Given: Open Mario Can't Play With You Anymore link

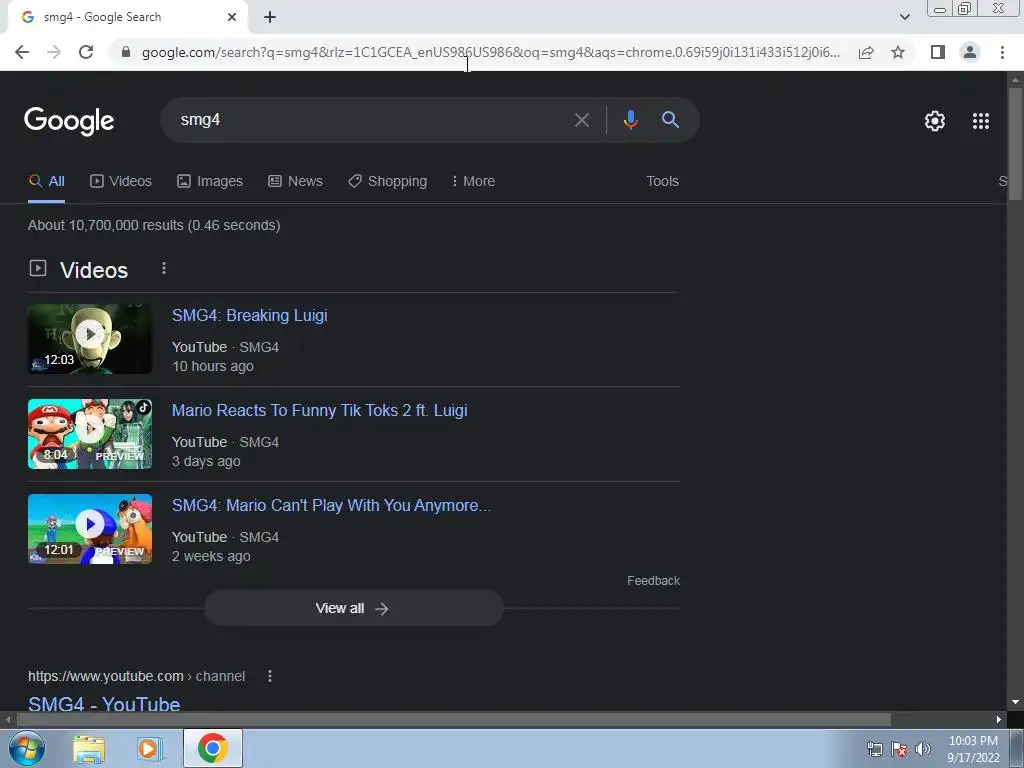Looking at the screenshot, I should (x=331, y=505).
